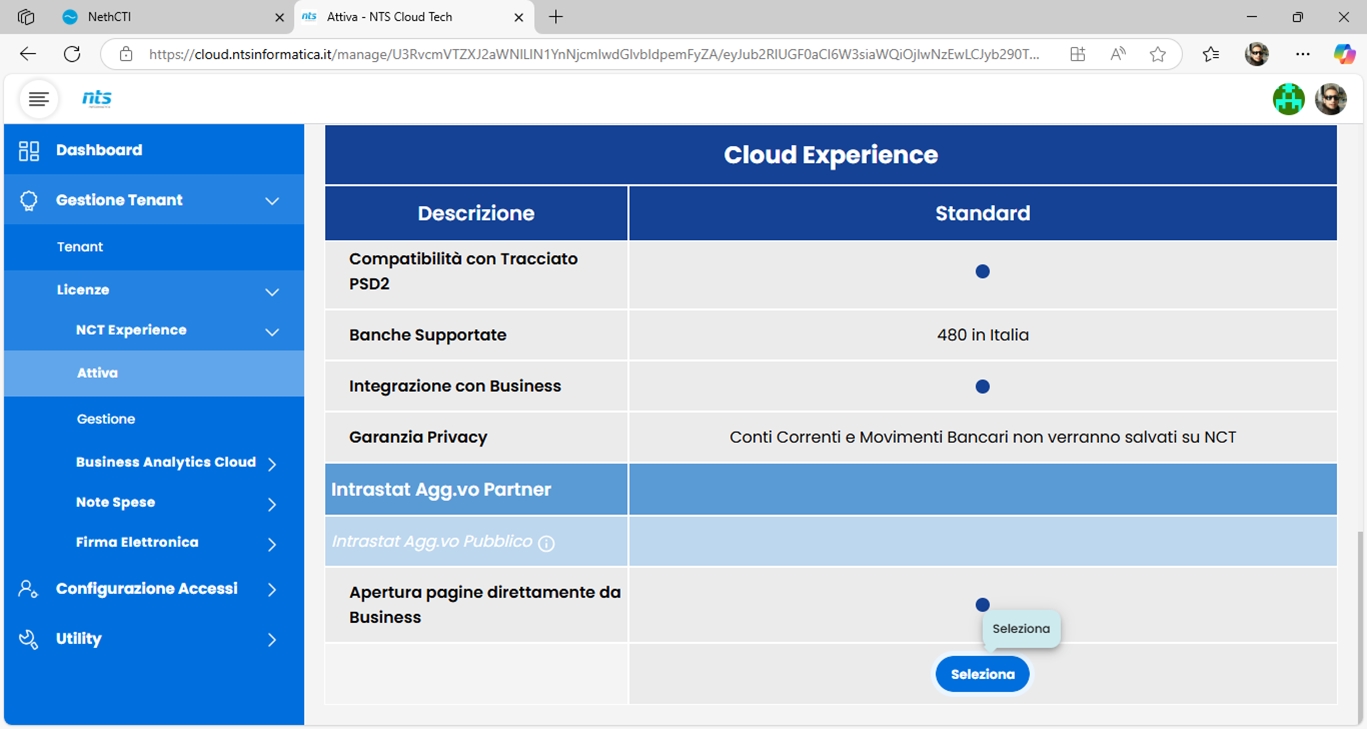Click the browser address bar URL
1367x729 pixels.
click(590, 54)
